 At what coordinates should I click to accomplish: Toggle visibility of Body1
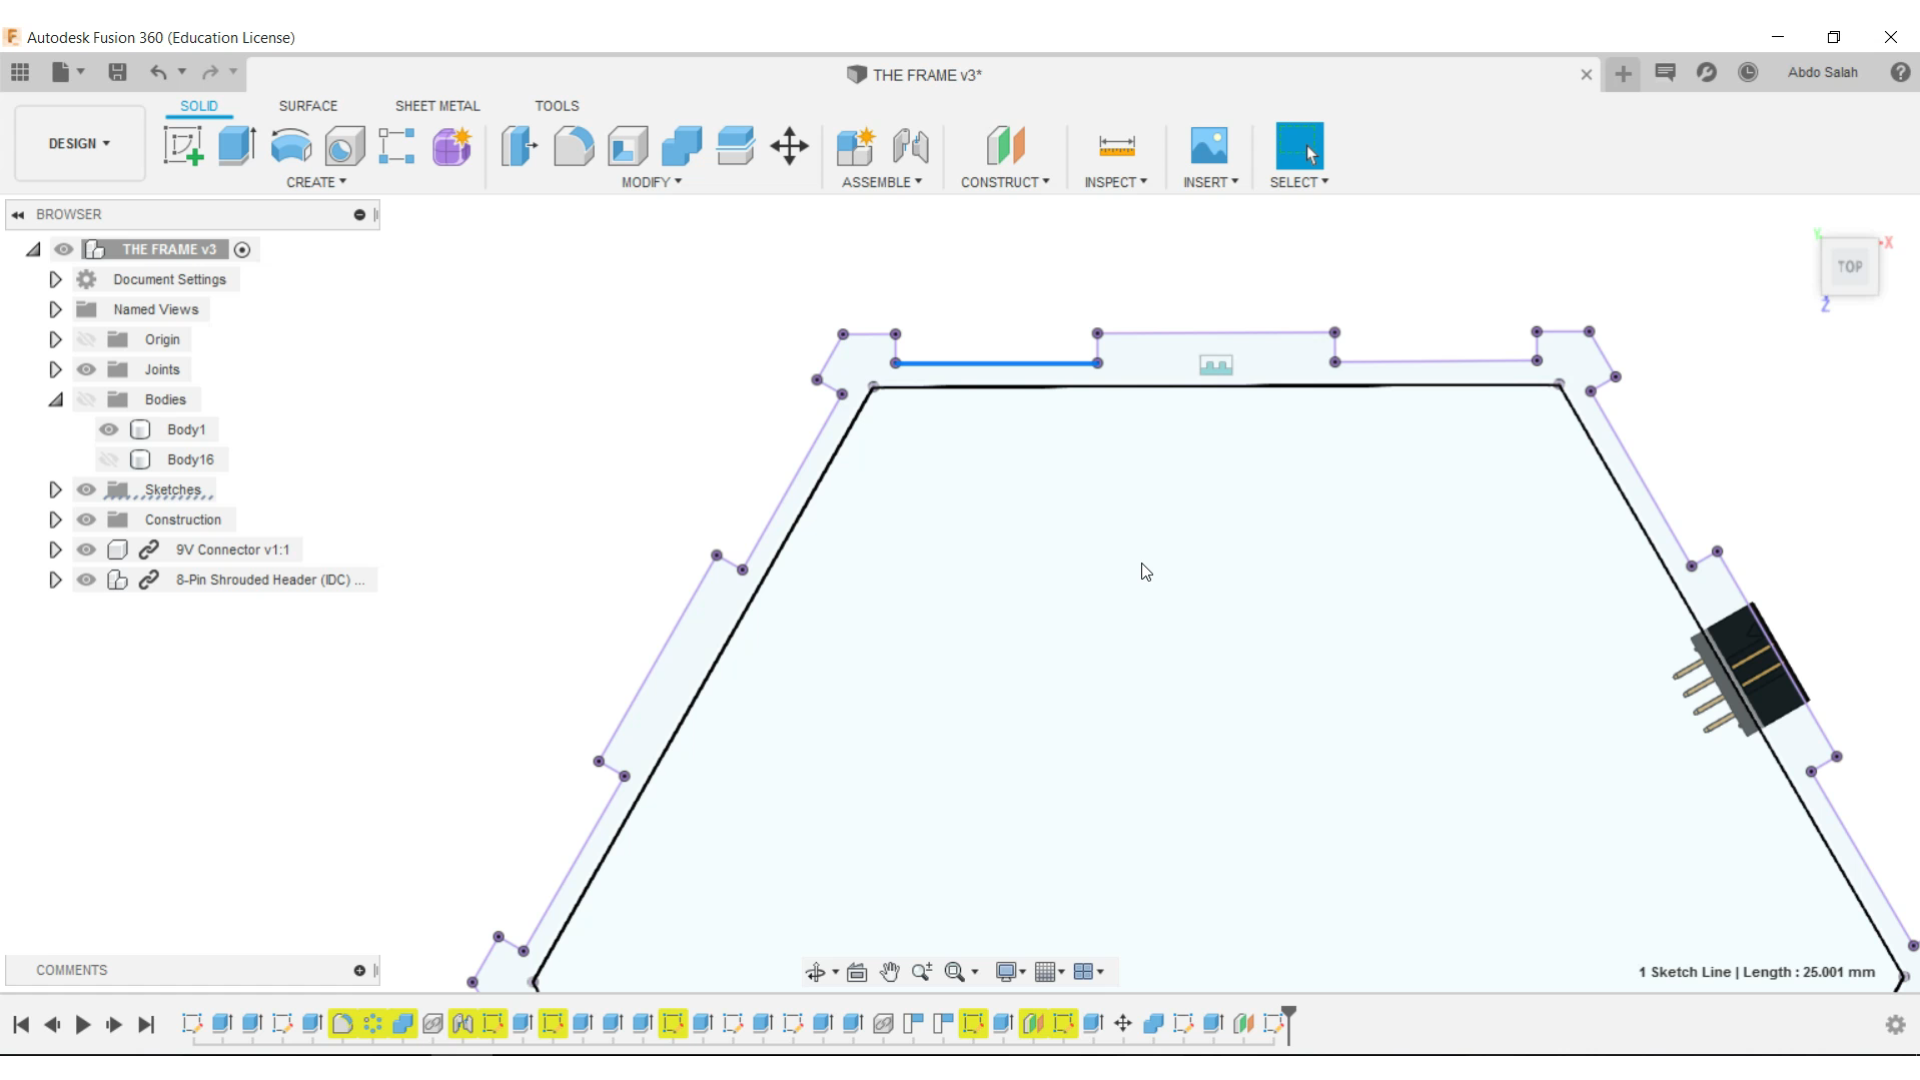click(x=109, y=429)
